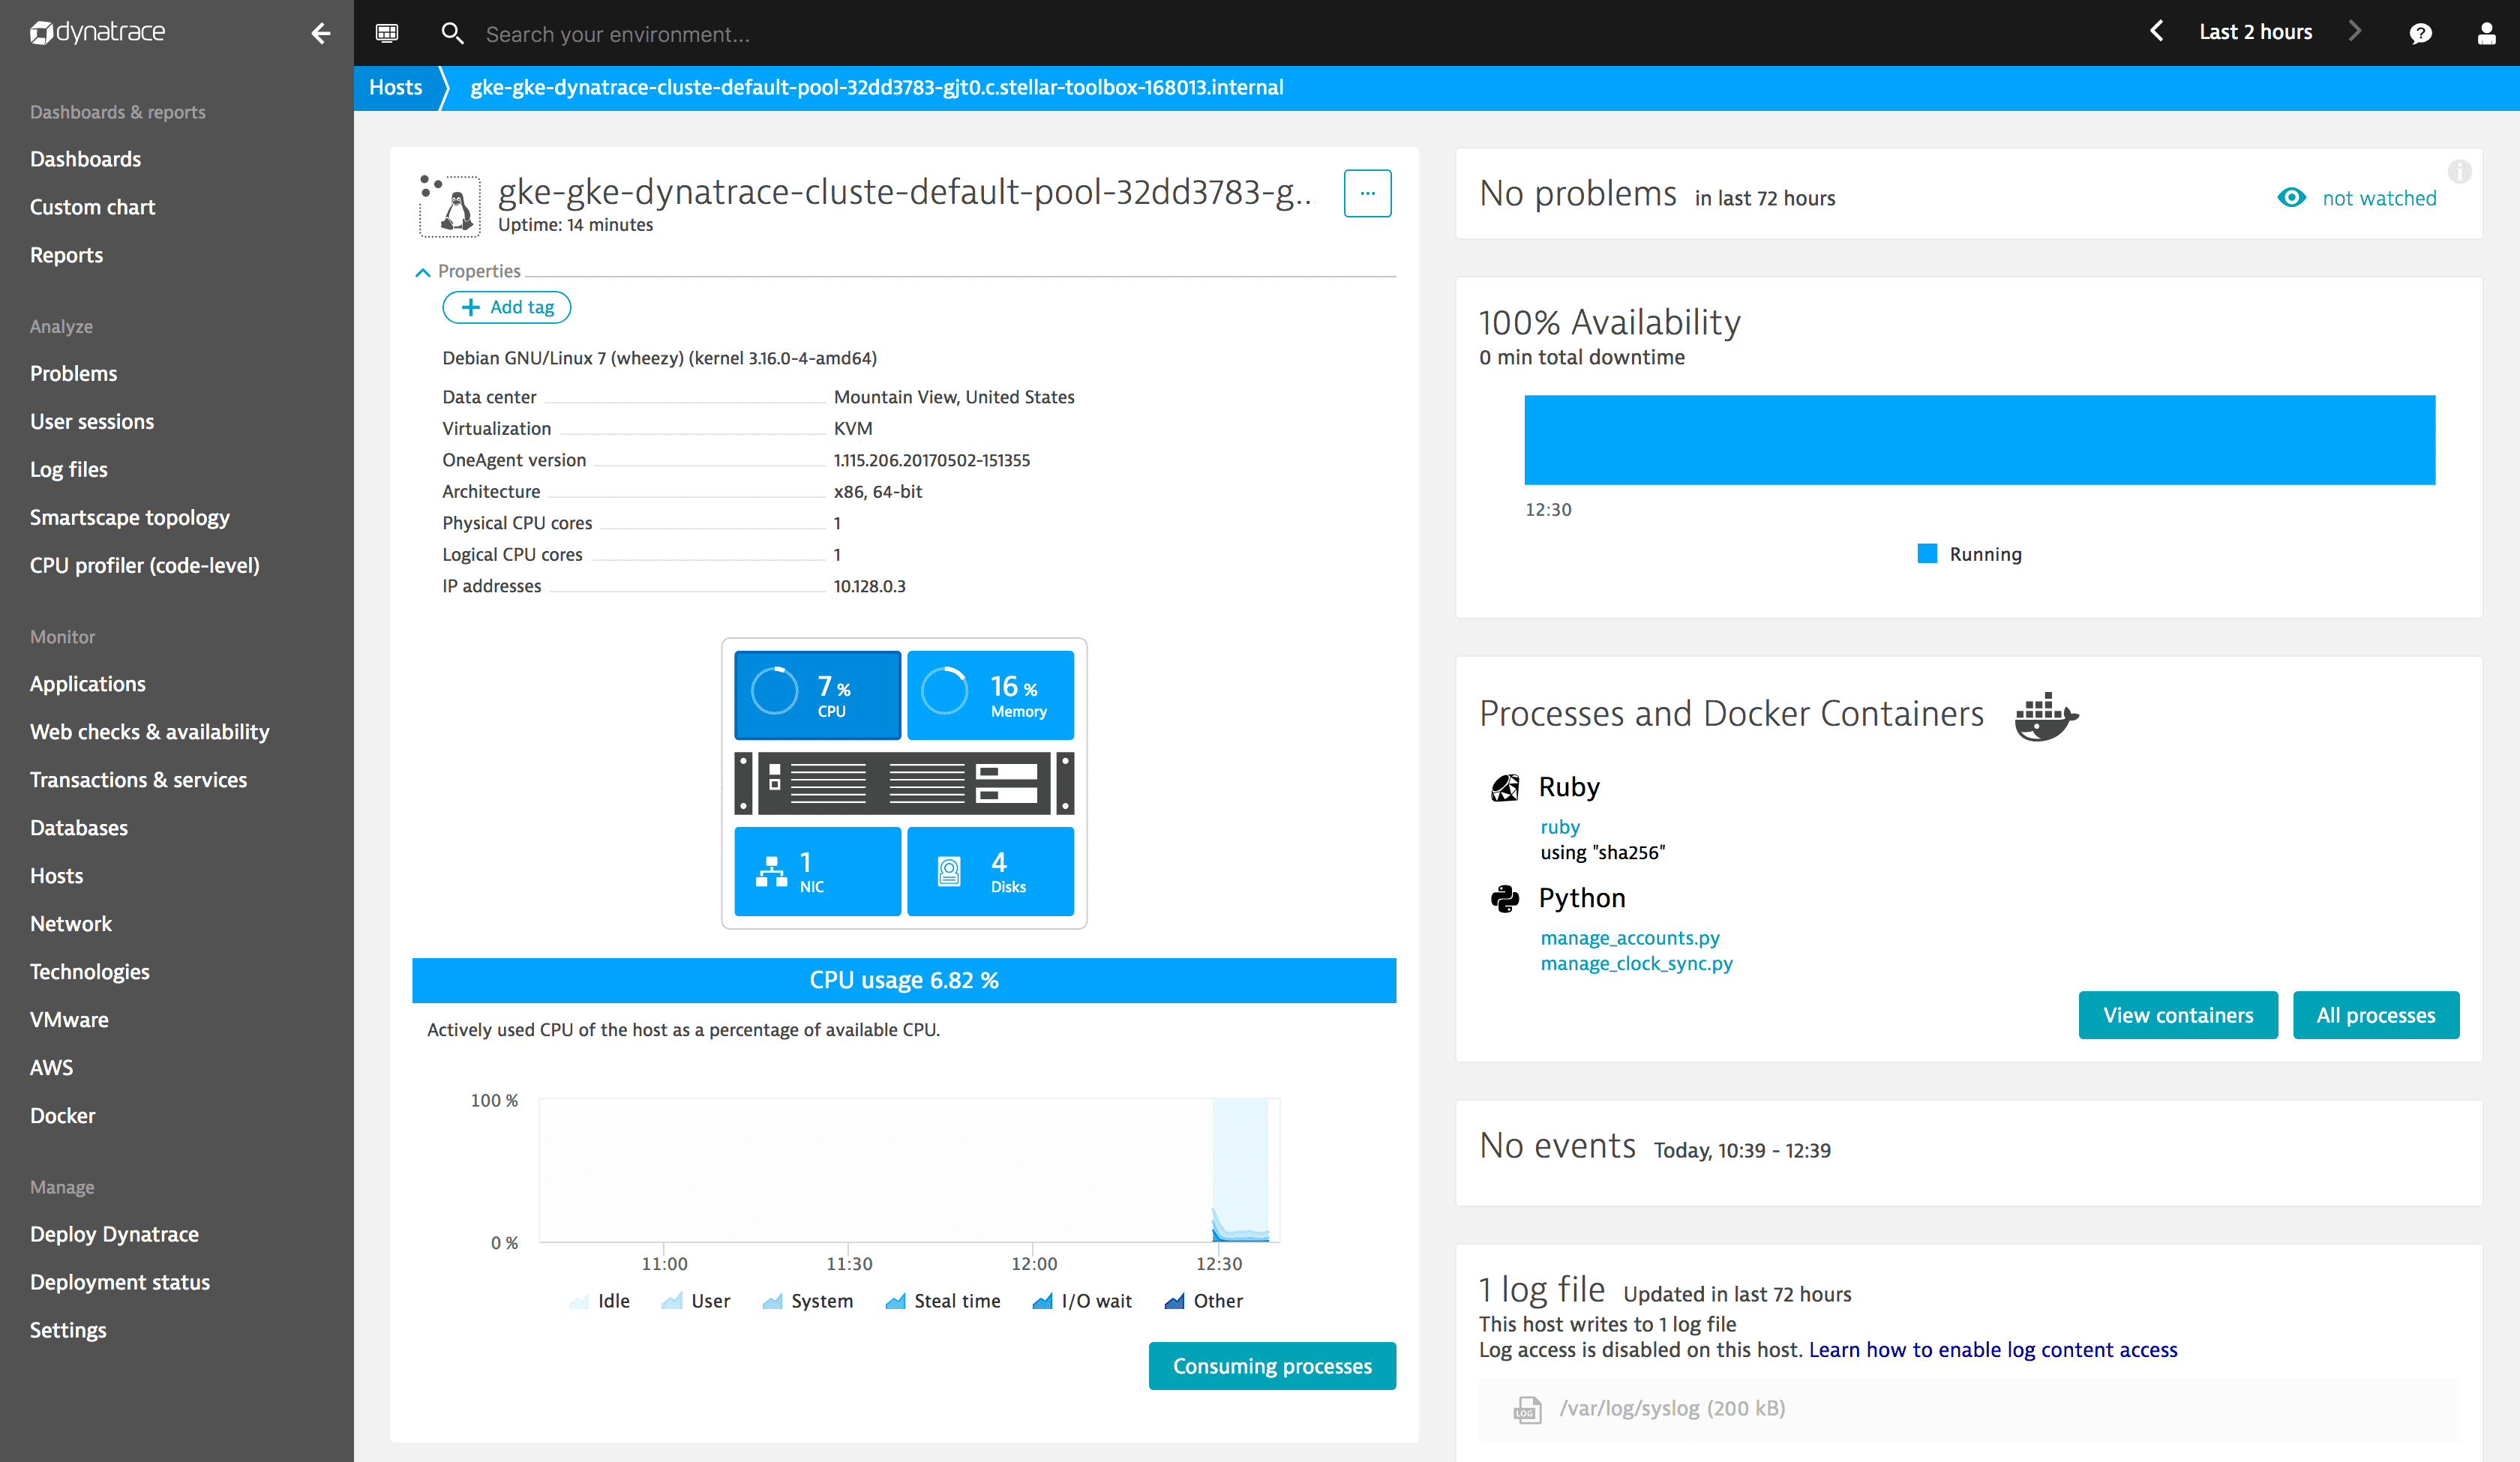The height and width of the screenshot is (1462, 2520).
Task: Go to next timeframe arrow
Action: (2355, 32)
